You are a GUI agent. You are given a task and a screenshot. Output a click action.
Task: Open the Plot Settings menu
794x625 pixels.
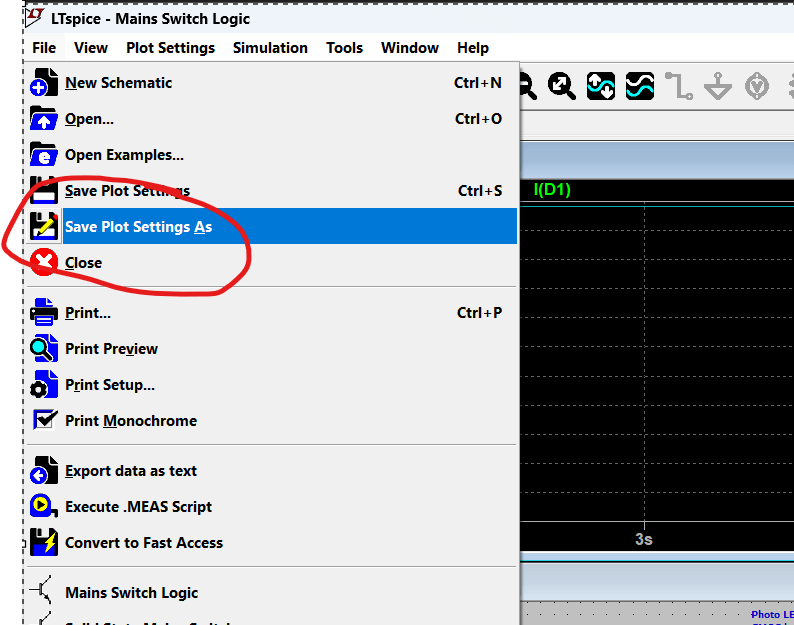click(171, 48)
